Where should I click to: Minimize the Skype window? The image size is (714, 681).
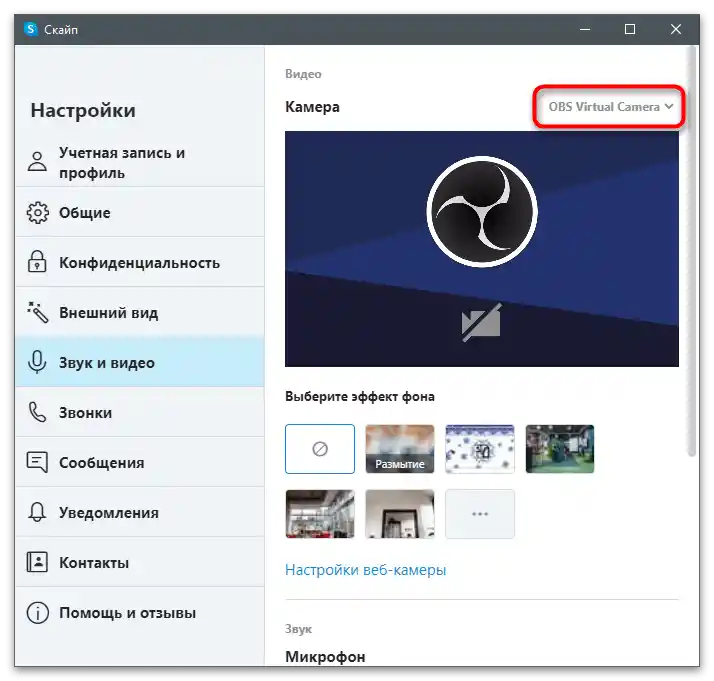pos(585,29)
